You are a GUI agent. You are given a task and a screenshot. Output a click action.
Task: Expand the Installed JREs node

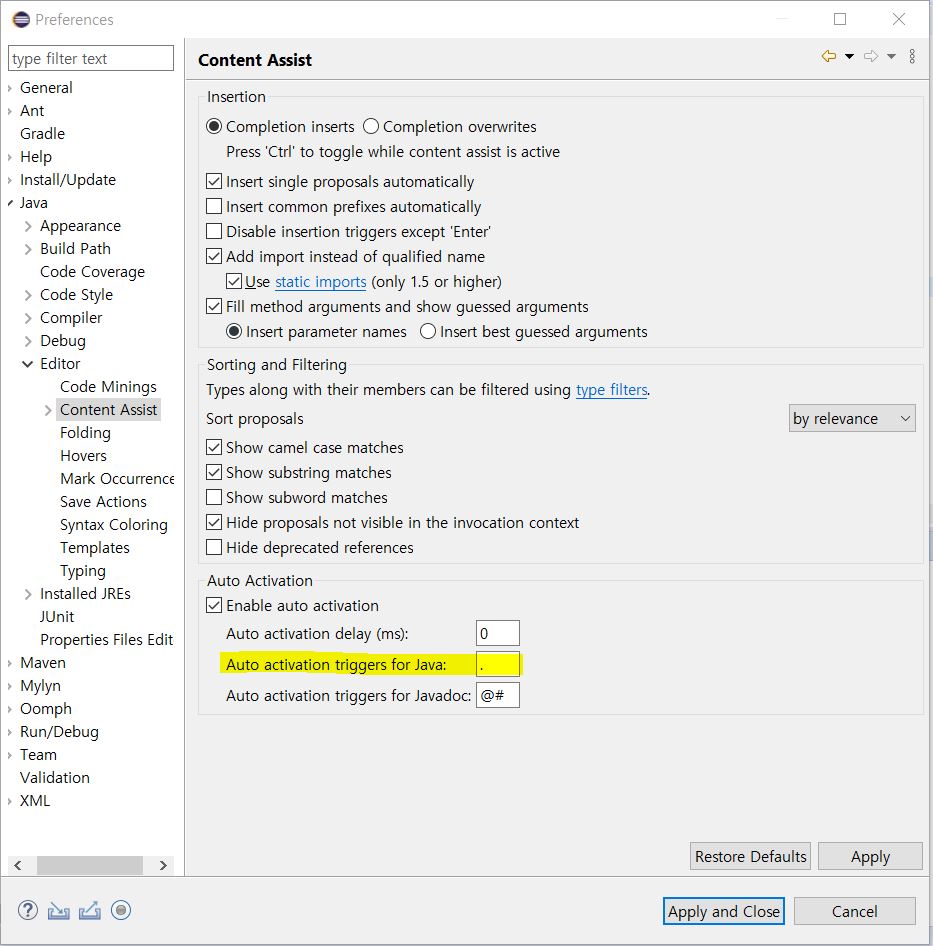click(x=28, y=594)
